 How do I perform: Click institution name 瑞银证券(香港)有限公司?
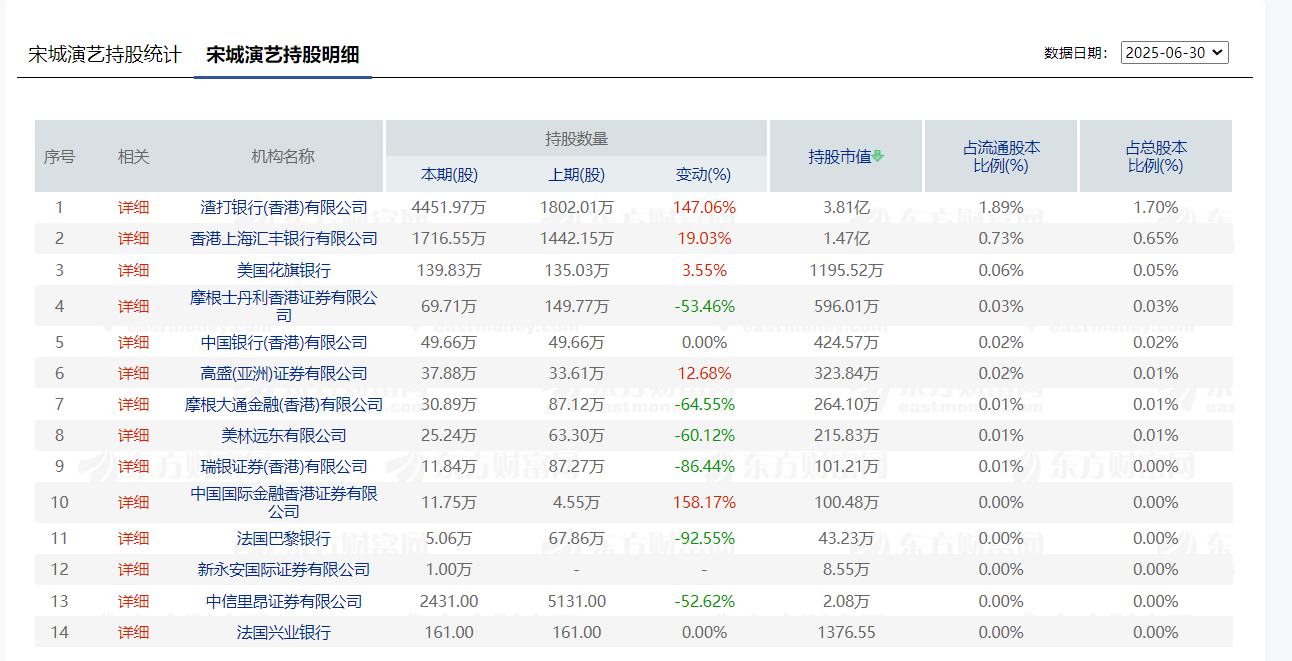tap(284, 466)
